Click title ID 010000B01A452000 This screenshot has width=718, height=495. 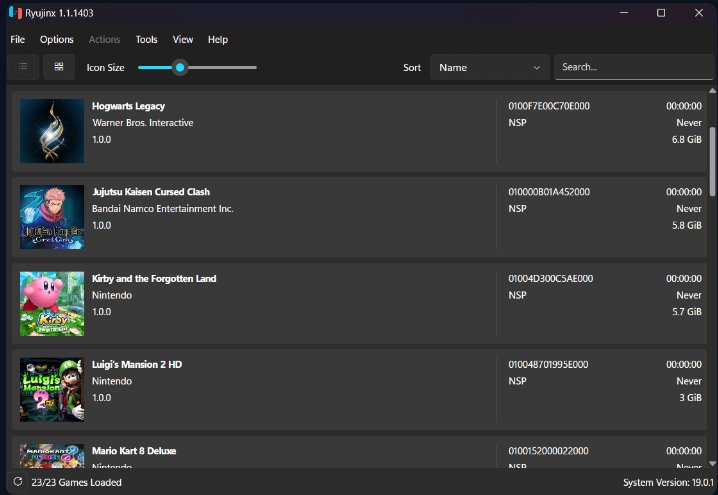point(549,192)
